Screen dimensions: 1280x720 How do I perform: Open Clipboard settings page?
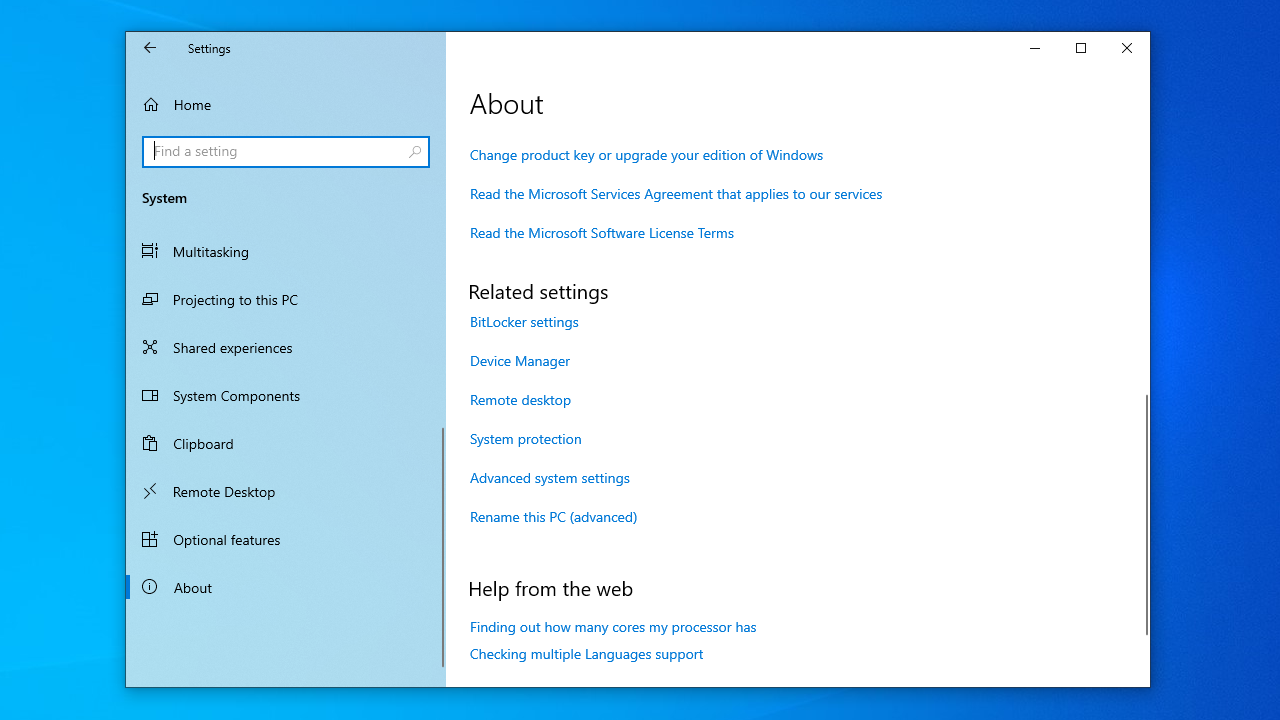pyautogui.click(x=284, y=444)
